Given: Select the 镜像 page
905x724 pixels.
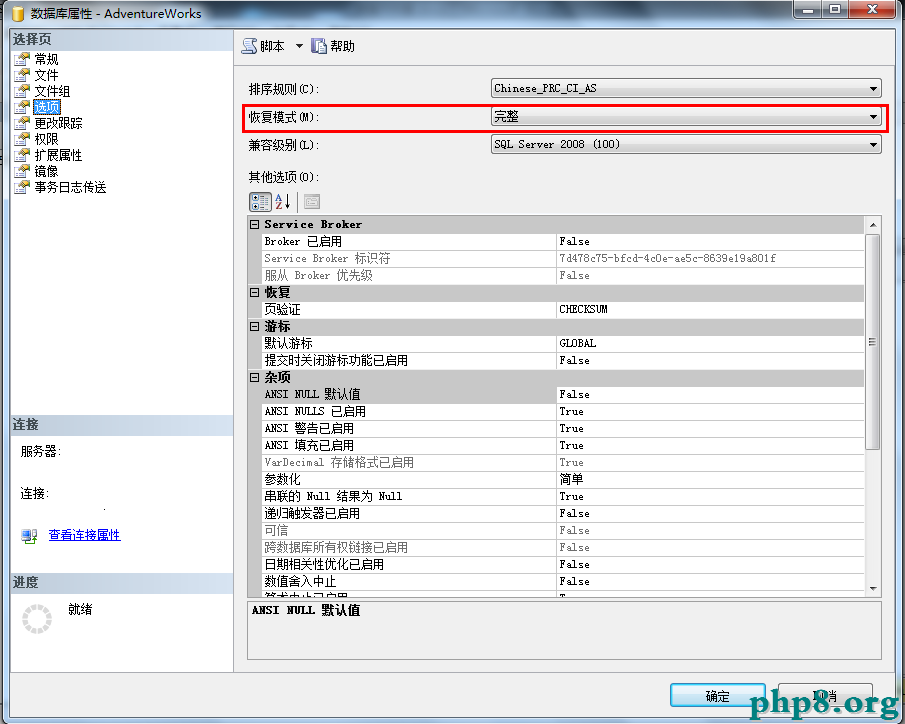Looking at the screenshot, I should [46, 171].
